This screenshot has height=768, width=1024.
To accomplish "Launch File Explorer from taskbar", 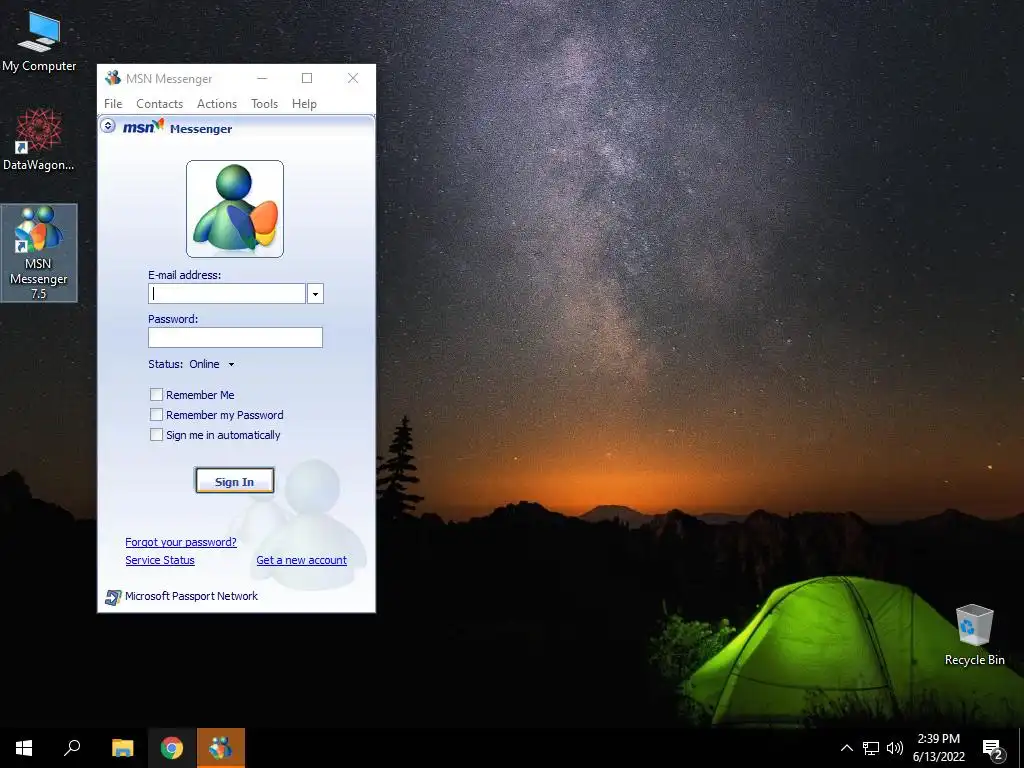I will (122, 748).
